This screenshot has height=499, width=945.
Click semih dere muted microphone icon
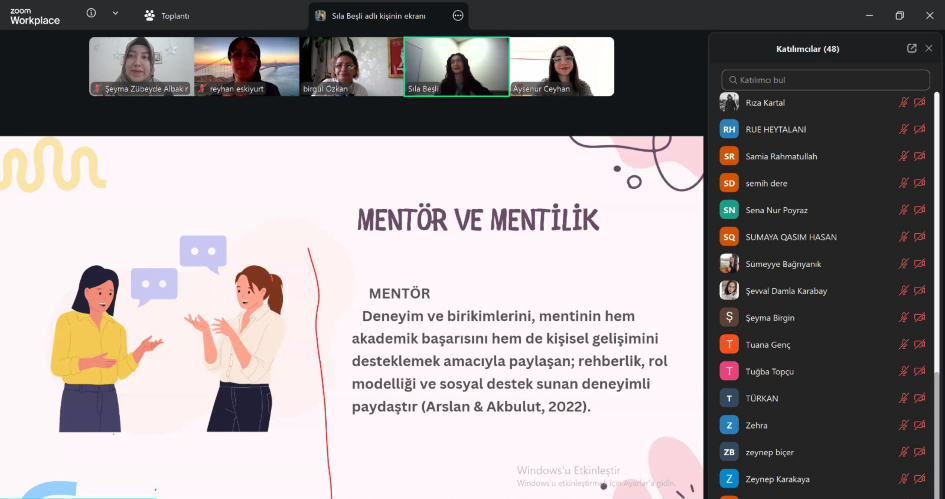[903, 183]
